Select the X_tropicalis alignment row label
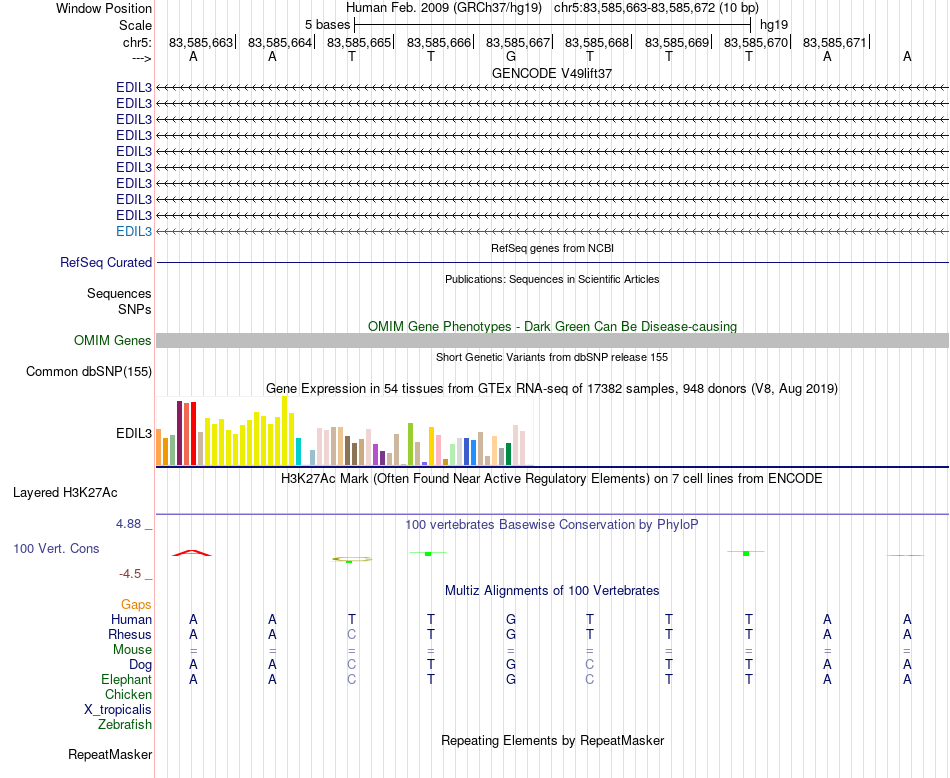 (x=118, y=710)
